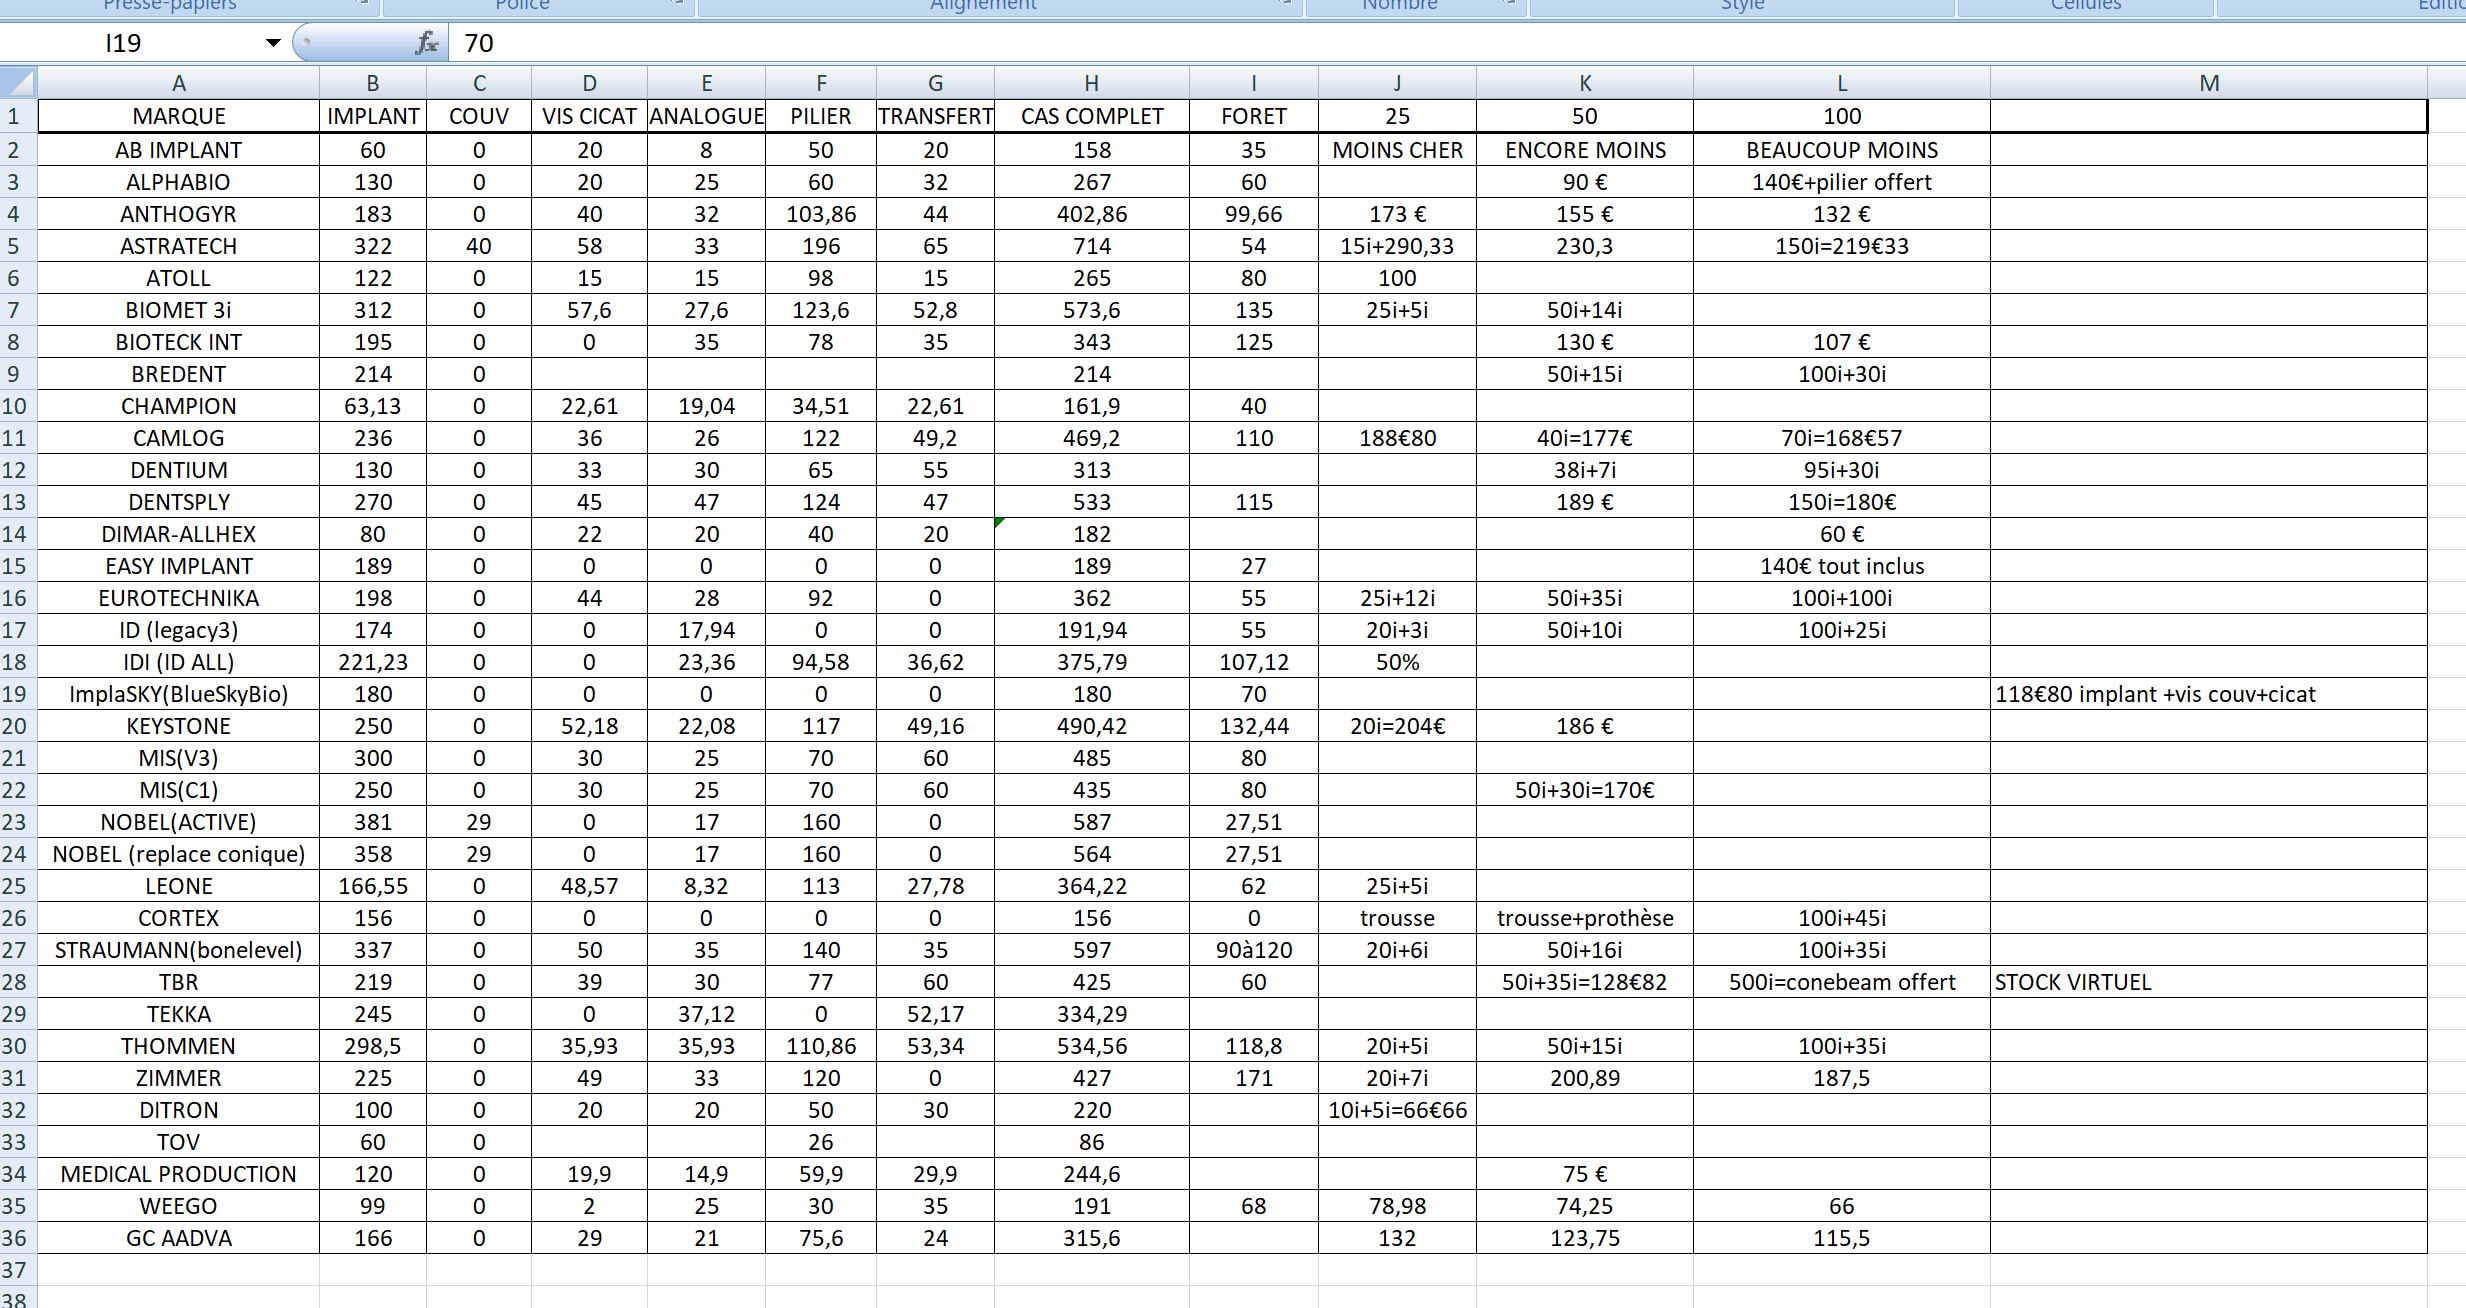Viewport: 2466px width, 1308px height.
Task: Click the MARQUE header cell
Action: pos(178,116)
